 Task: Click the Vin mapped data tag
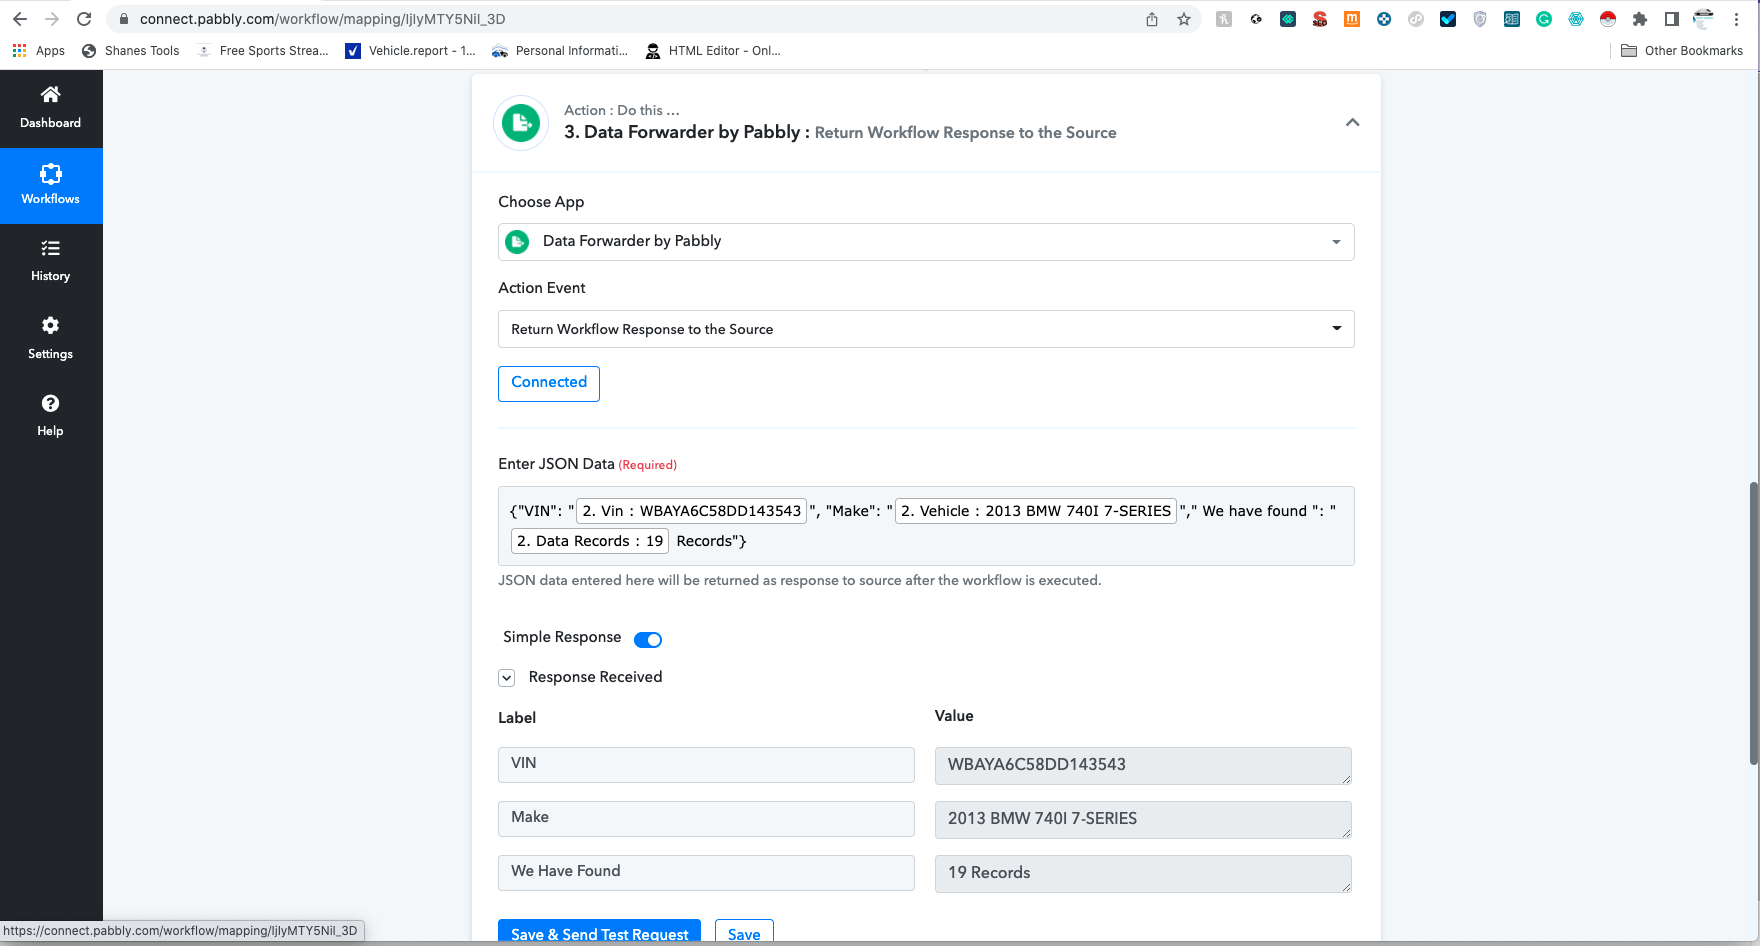[692, 511]
